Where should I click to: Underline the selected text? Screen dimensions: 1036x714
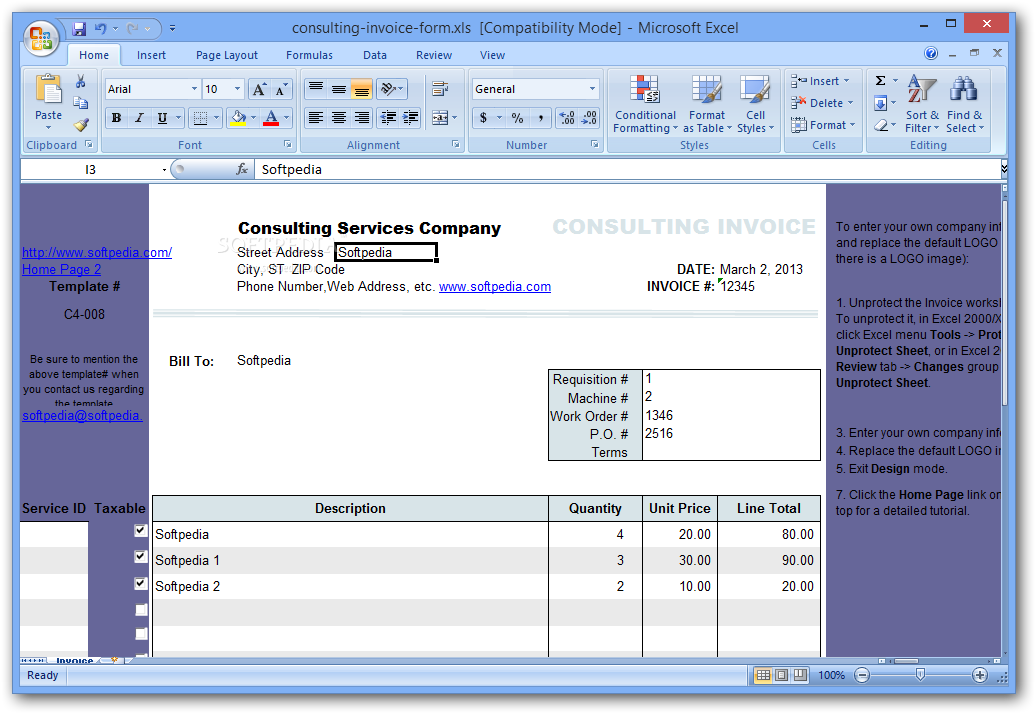point(162,118)
